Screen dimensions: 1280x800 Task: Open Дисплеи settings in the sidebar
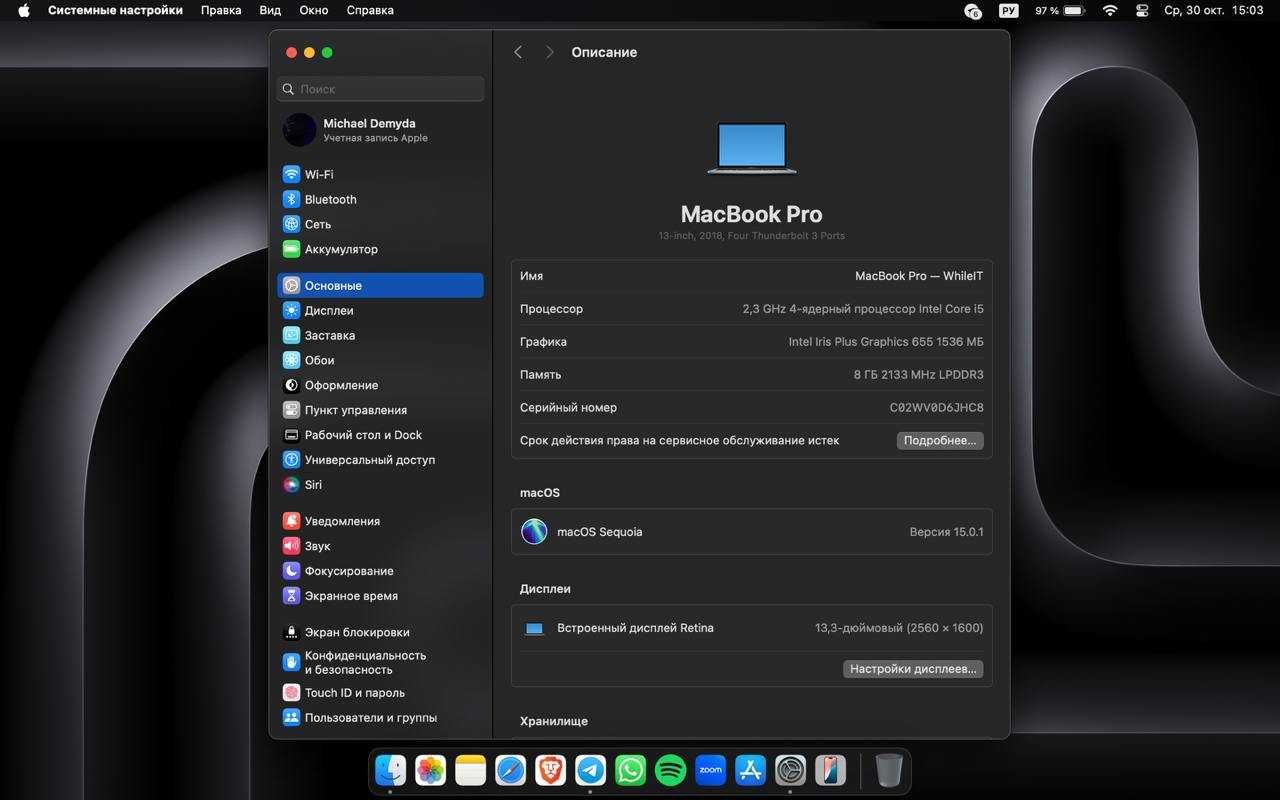(x=380, y=310)
